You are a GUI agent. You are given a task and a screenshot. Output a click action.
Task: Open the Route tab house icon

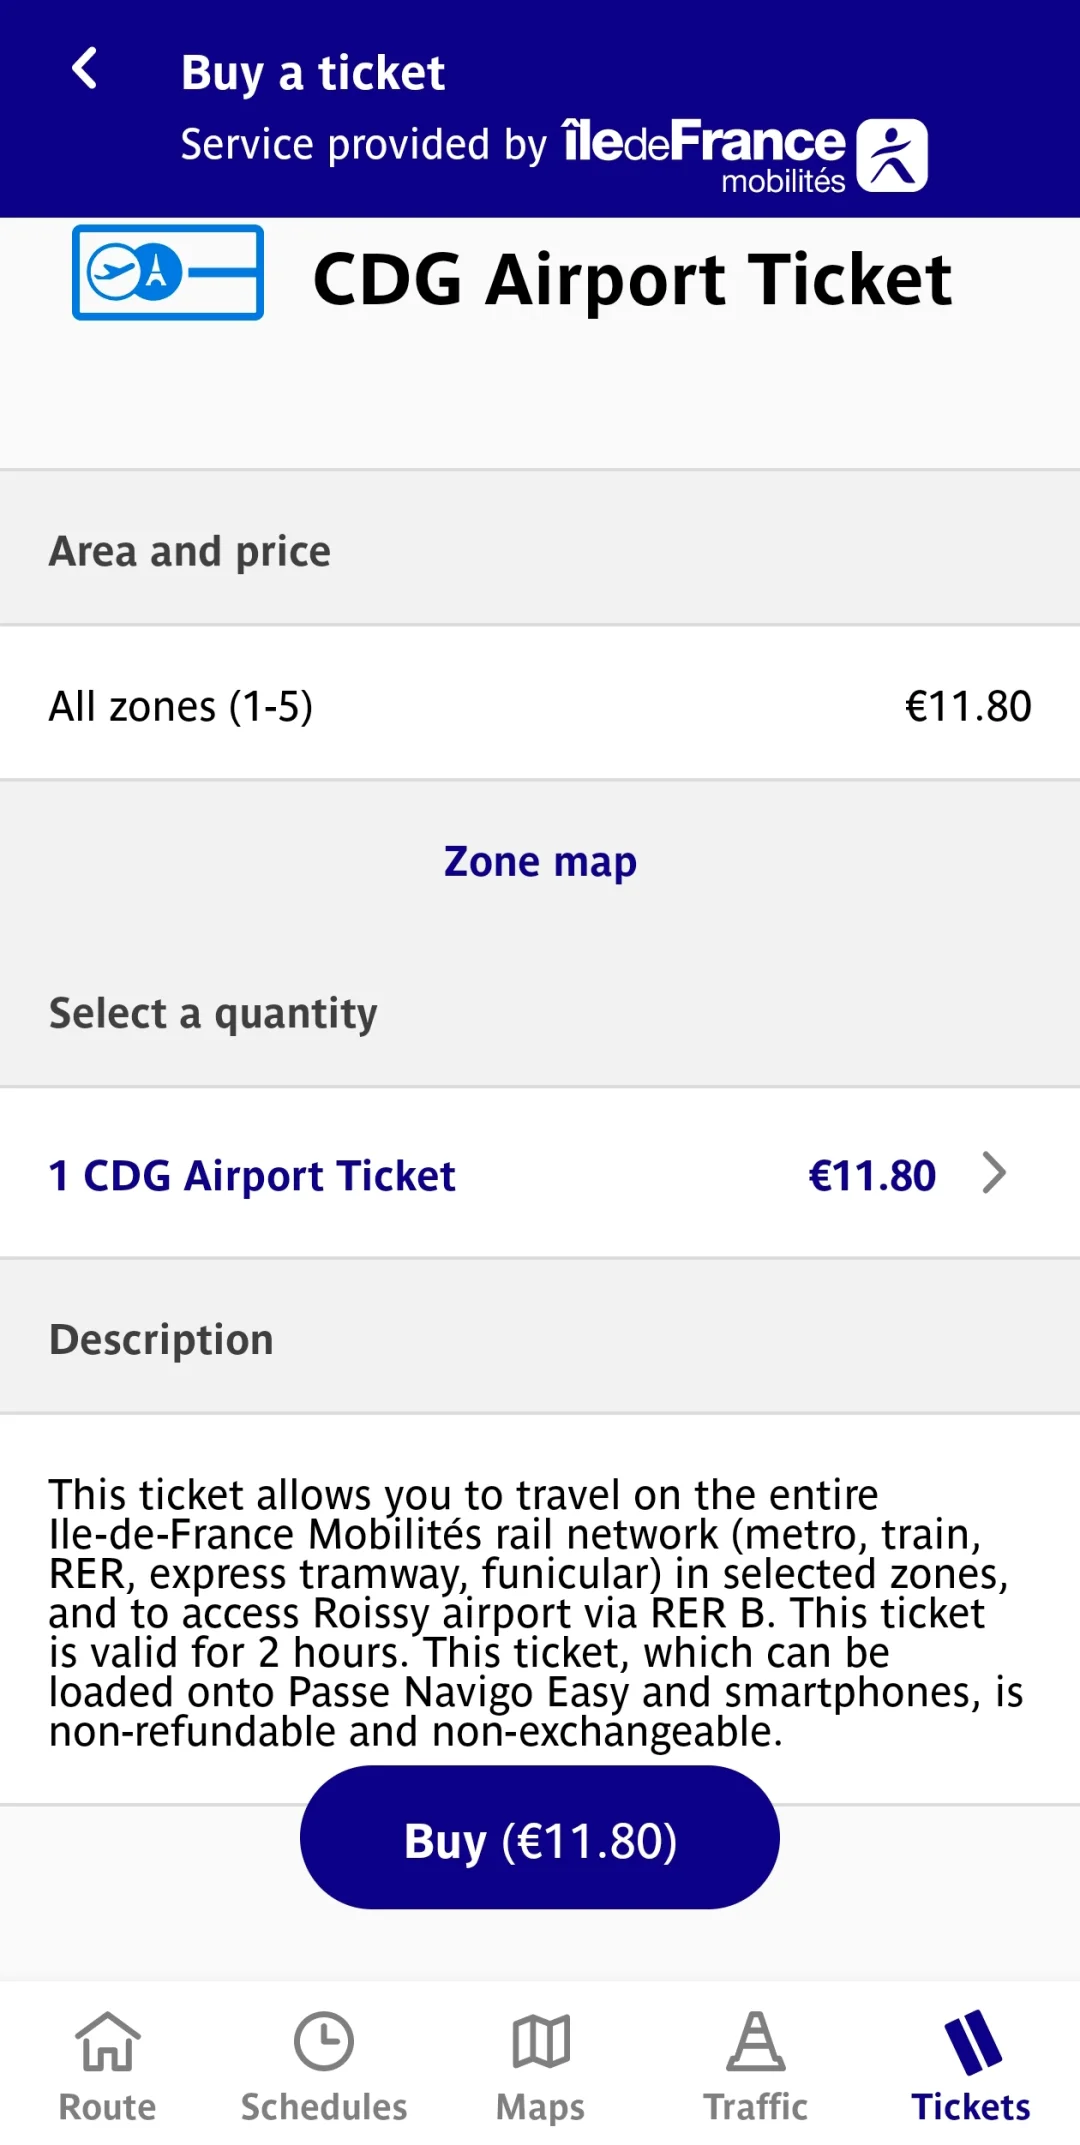click(x=108, y=2041)
